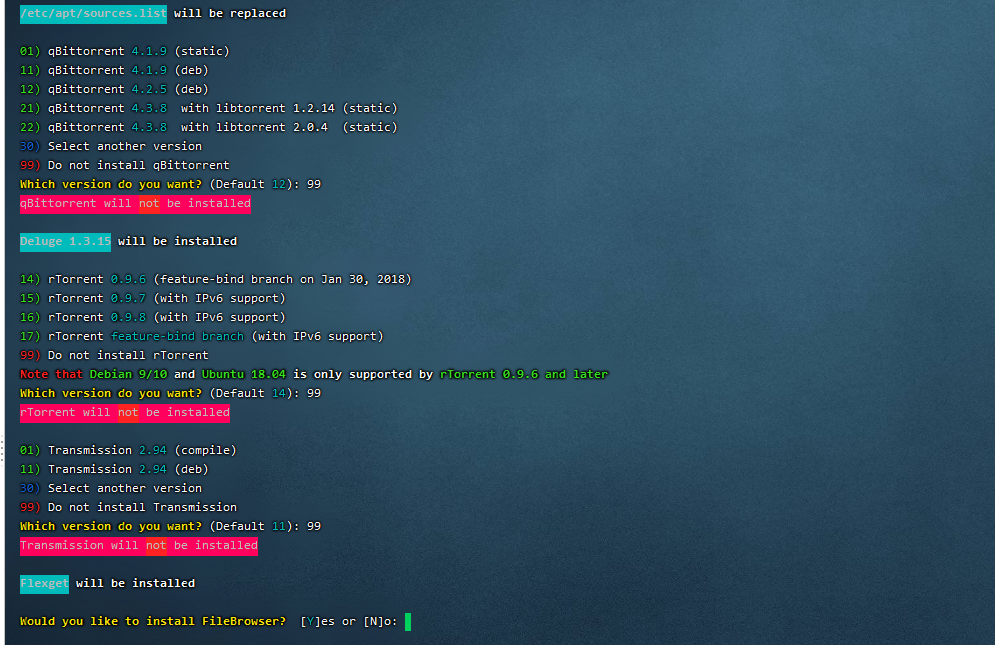This screenshot has height=645, width=995.
Task: Click the 'Note that Debian 9/10' warning line
Action: pos(314,375)
